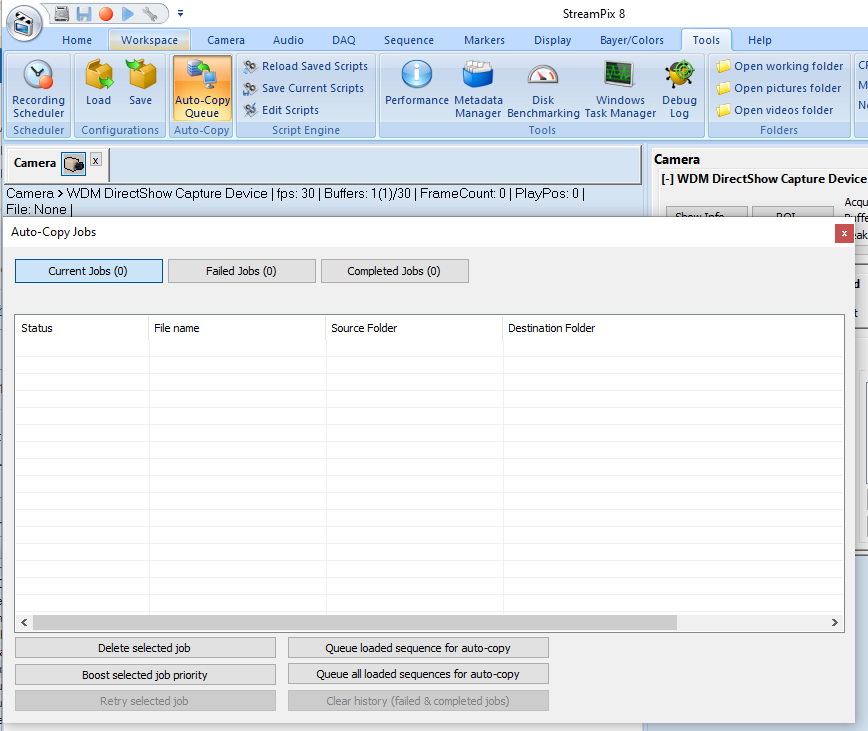This screenshot has height=731, width=868.
Task: Switch to the Sequence ribbon tab
Action: [408, 40]
